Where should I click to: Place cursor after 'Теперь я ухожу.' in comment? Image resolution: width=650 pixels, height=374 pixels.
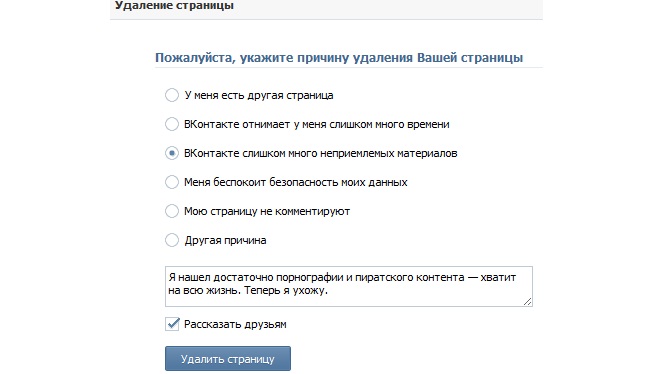pyautogui.click(x=328, y=290)
